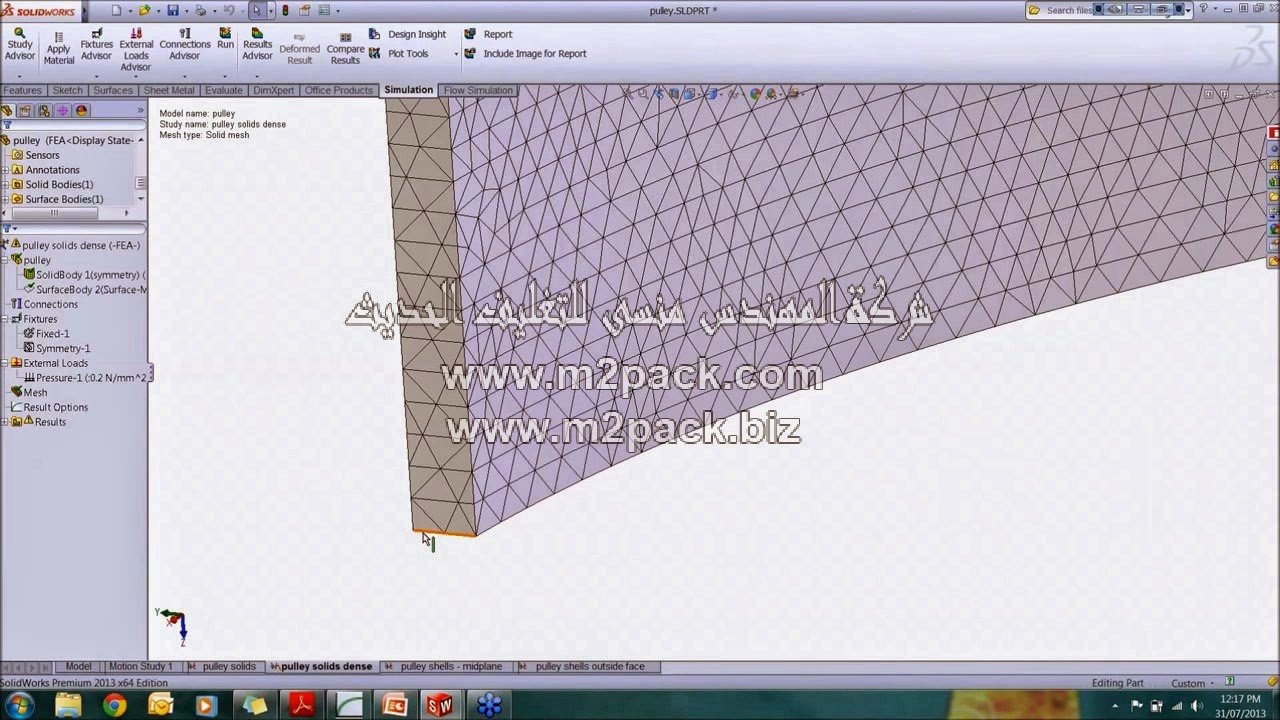Select the Mesh item in study tree

[x=30, y=392]
